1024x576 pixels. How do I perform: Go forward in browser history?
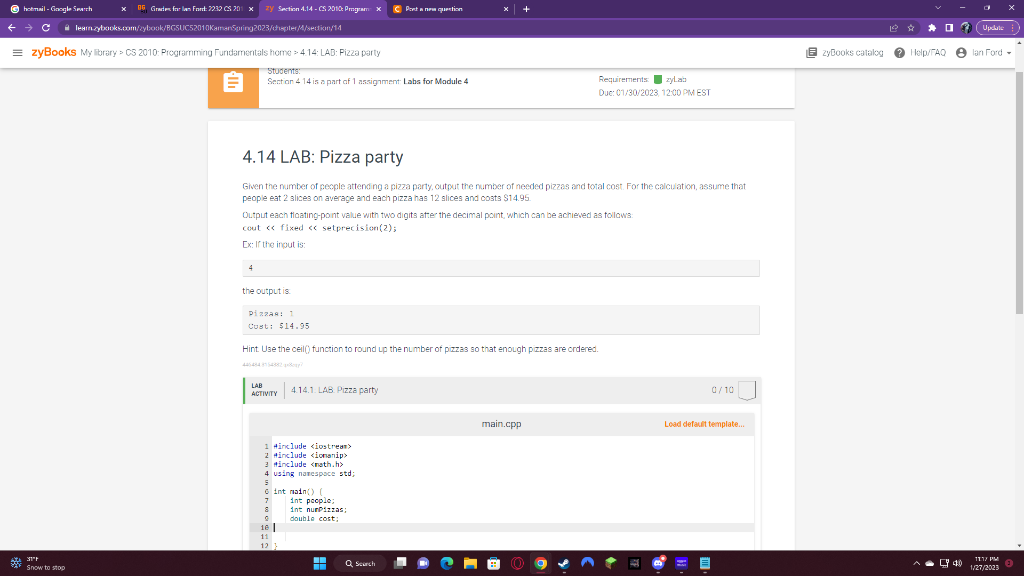tap(29, 27)
